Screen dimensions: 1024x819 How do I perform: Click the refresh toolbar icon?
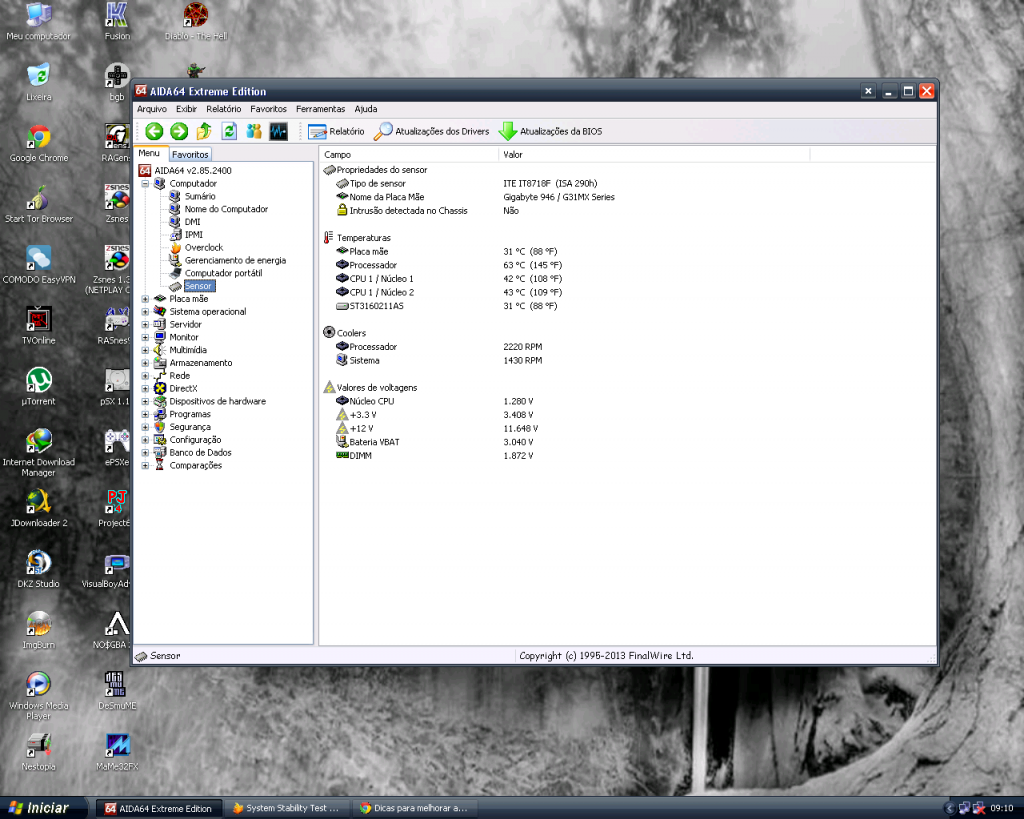coord(228,131)
